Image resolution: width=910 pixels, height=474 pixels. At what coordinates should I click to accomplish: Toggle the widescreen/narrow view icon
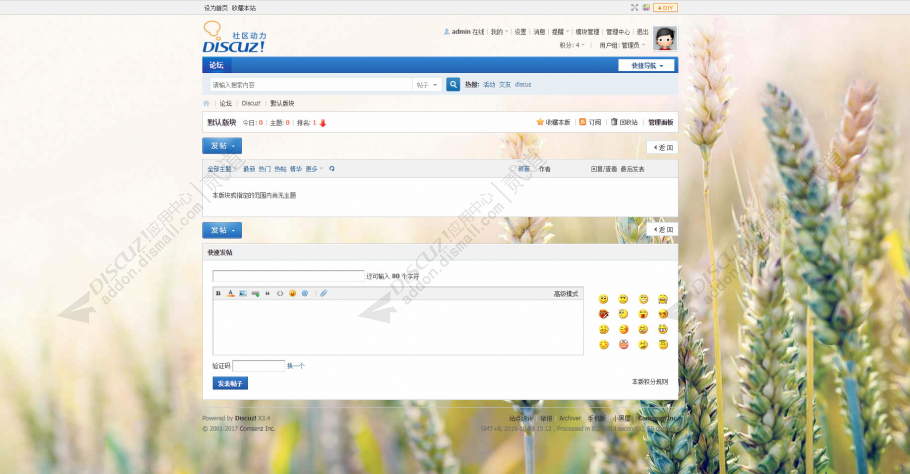[x=634, y=8]
